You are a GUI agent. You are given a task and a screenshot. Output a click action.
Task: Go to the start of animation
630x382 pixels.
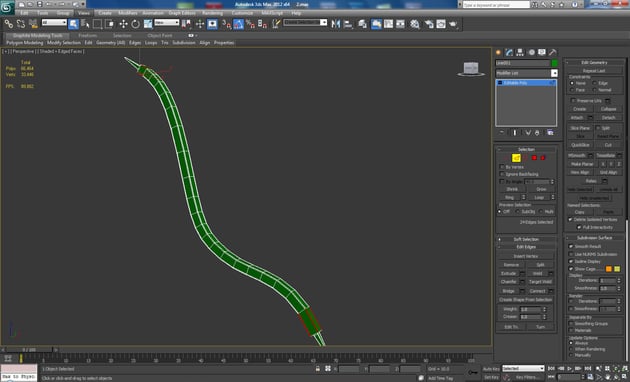click(x=551, y=368)
